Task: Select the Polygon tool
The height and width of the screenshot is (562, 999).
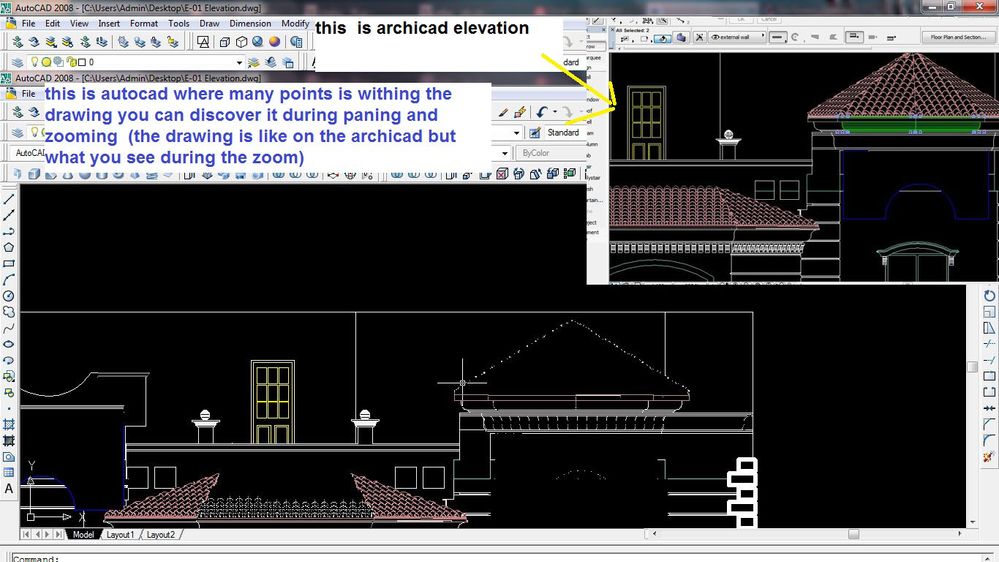Action: tap(9, 247)
